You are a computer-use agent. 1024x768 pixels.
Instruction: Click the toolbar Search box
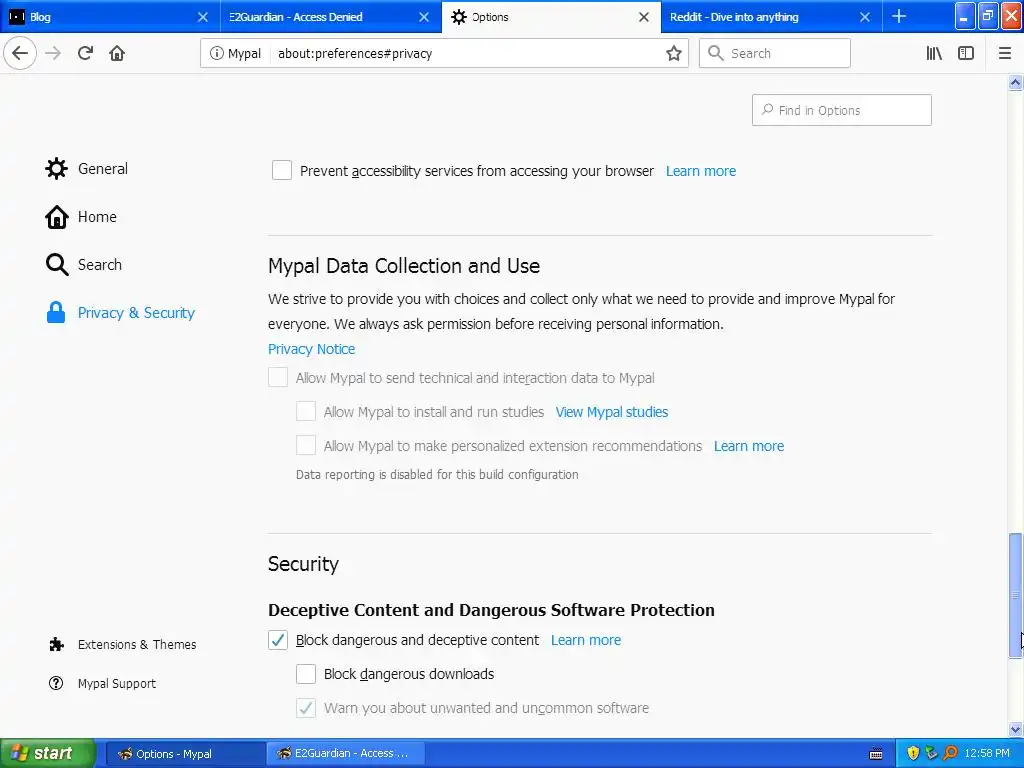[775, 53]
